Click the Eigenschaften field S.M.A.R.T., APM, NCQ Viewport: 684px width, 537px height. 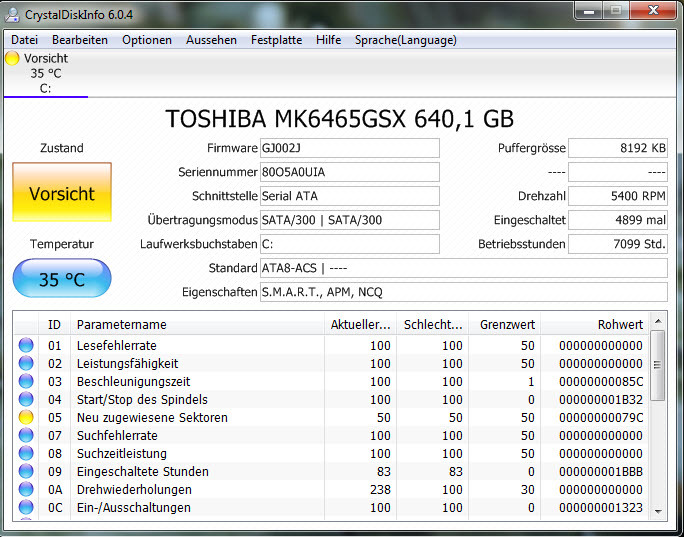(x=464, y=292)
